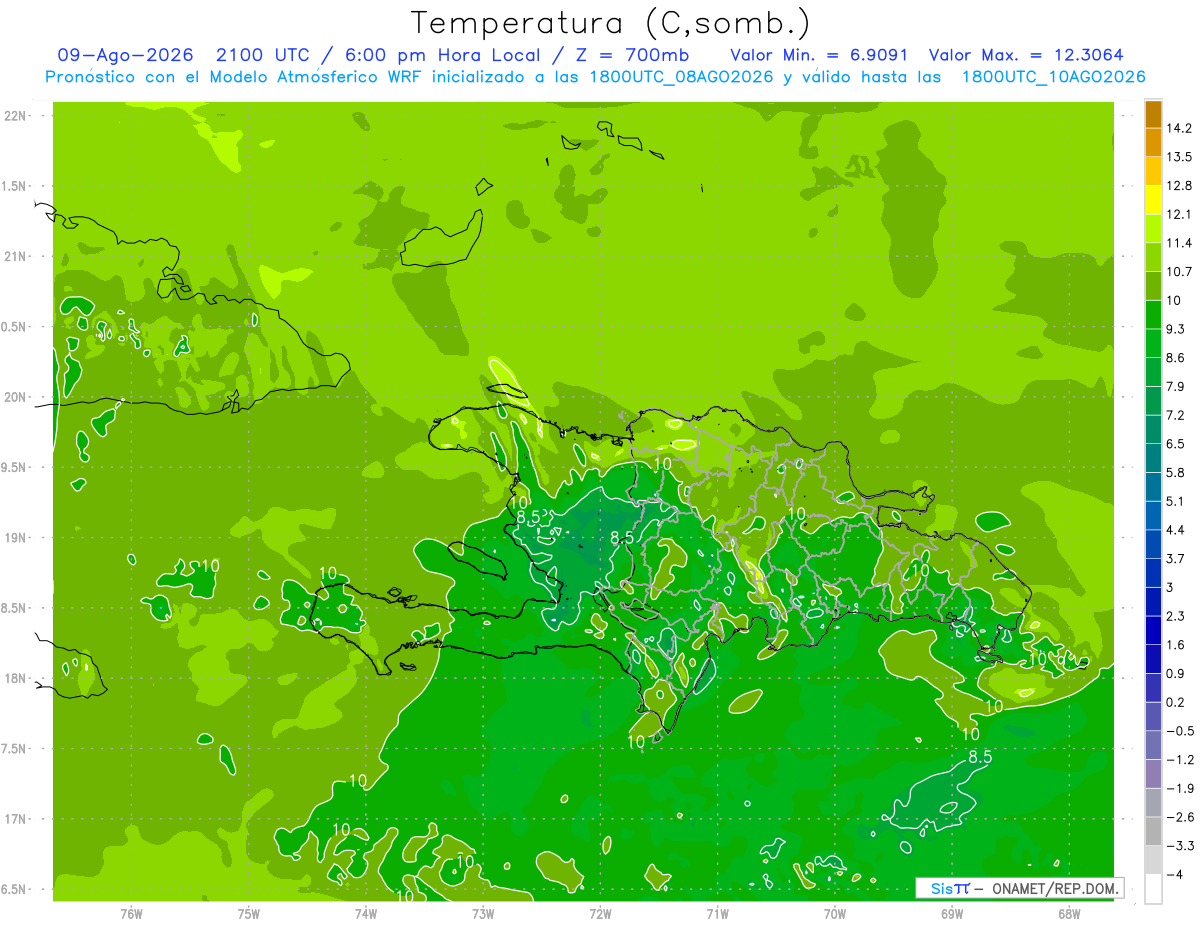Click the '70W' longitude label
The width and height of the screenshot is (1200, 927).
point(834,912)
